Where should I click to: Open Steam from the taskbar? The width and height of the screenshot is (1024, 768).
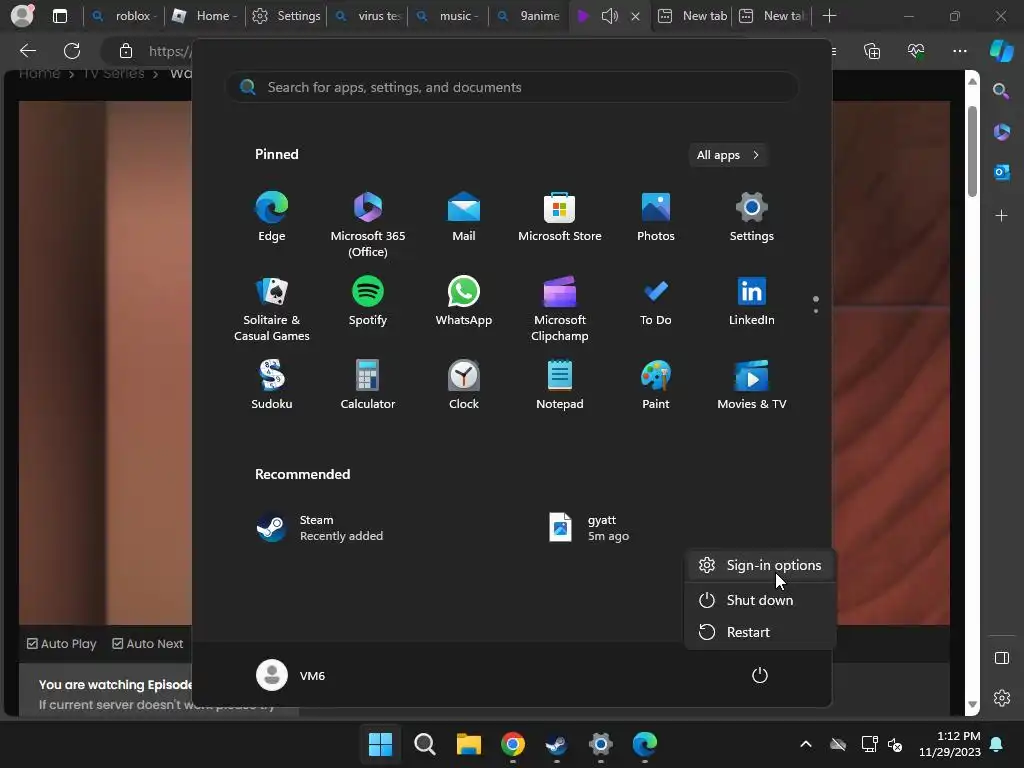[556, 744]
